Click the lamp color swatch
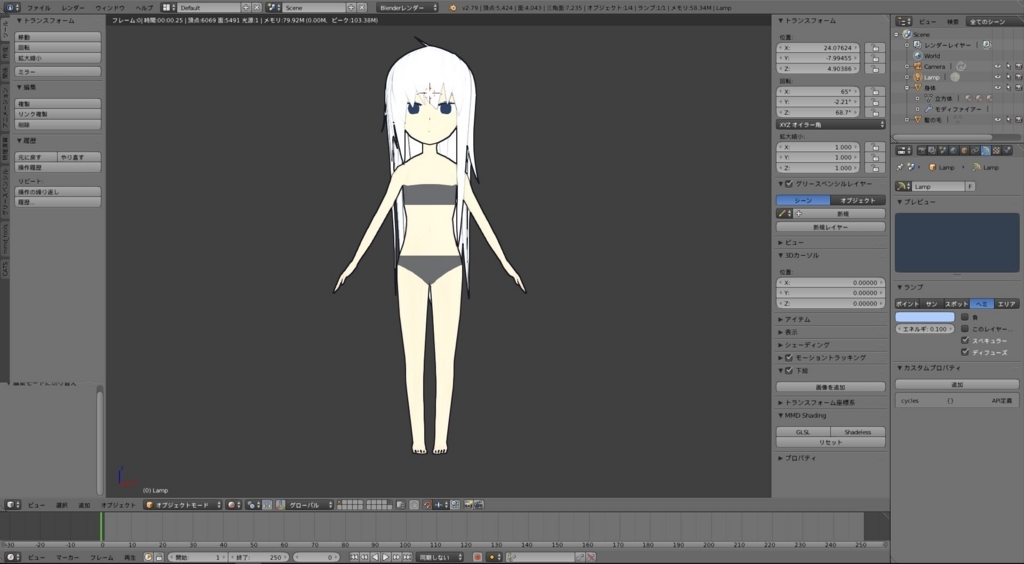The width and height of the screenshot is (1024, 564). pos(924,317)
